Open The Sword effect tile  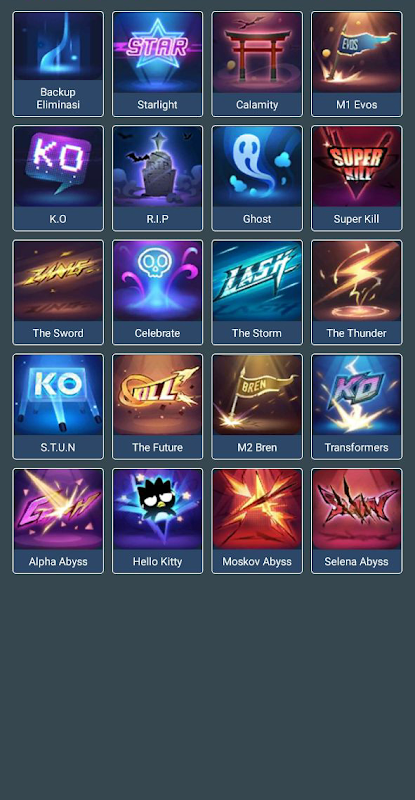point(58,293)
